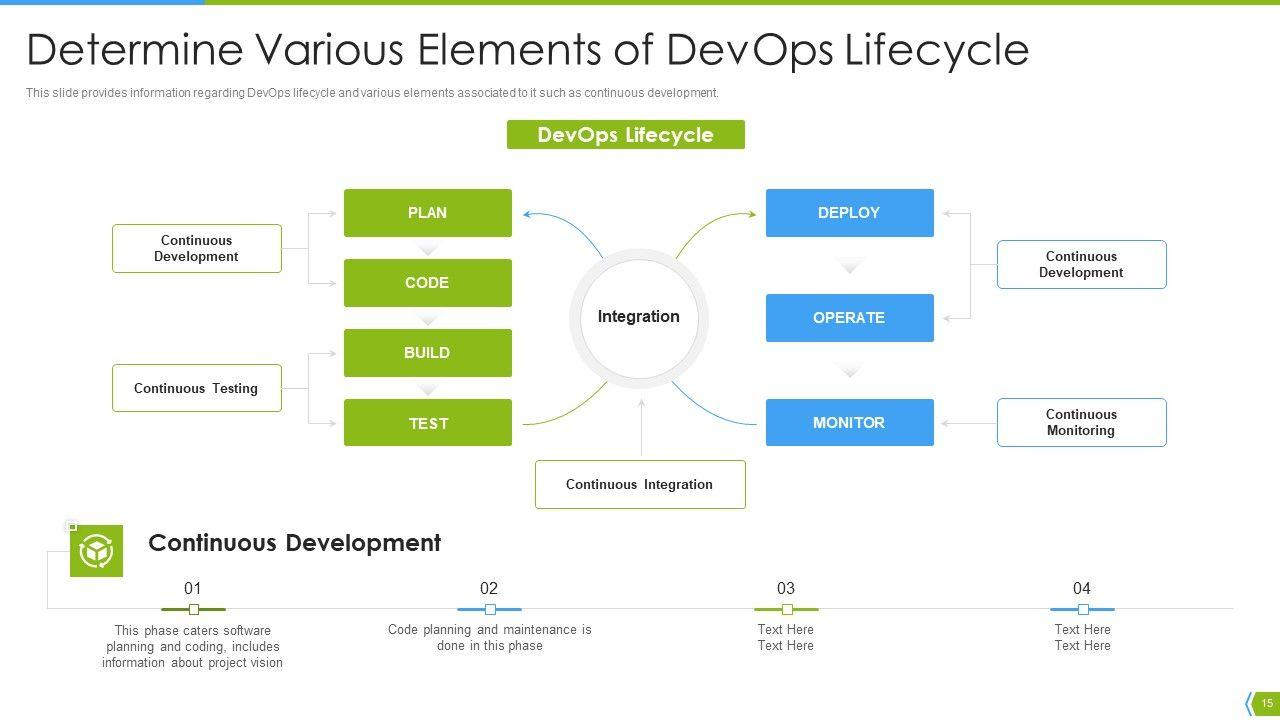This screenshot has height=720, width=1280.
Task: Select the slide title text
Action: click(x=527, y=50)
